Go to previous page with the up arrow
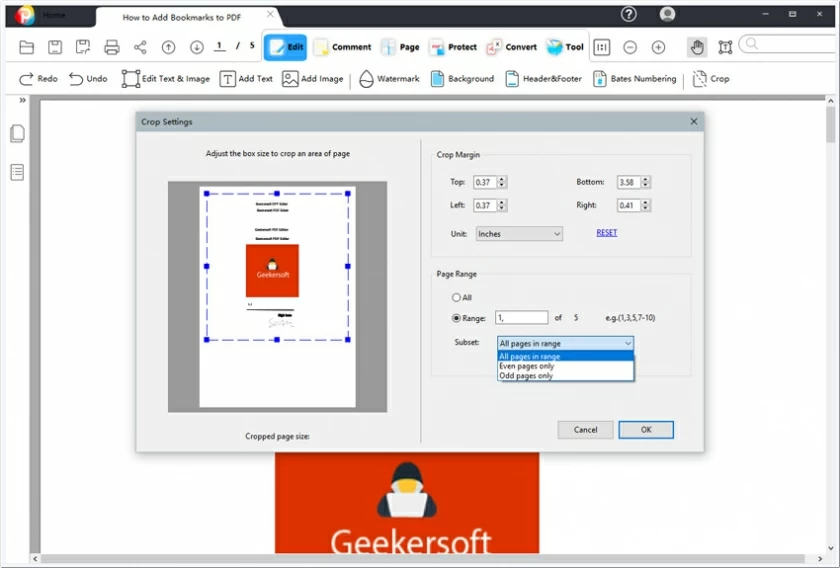The width and height of the screenshot is (840, 568). click(168, 47)
